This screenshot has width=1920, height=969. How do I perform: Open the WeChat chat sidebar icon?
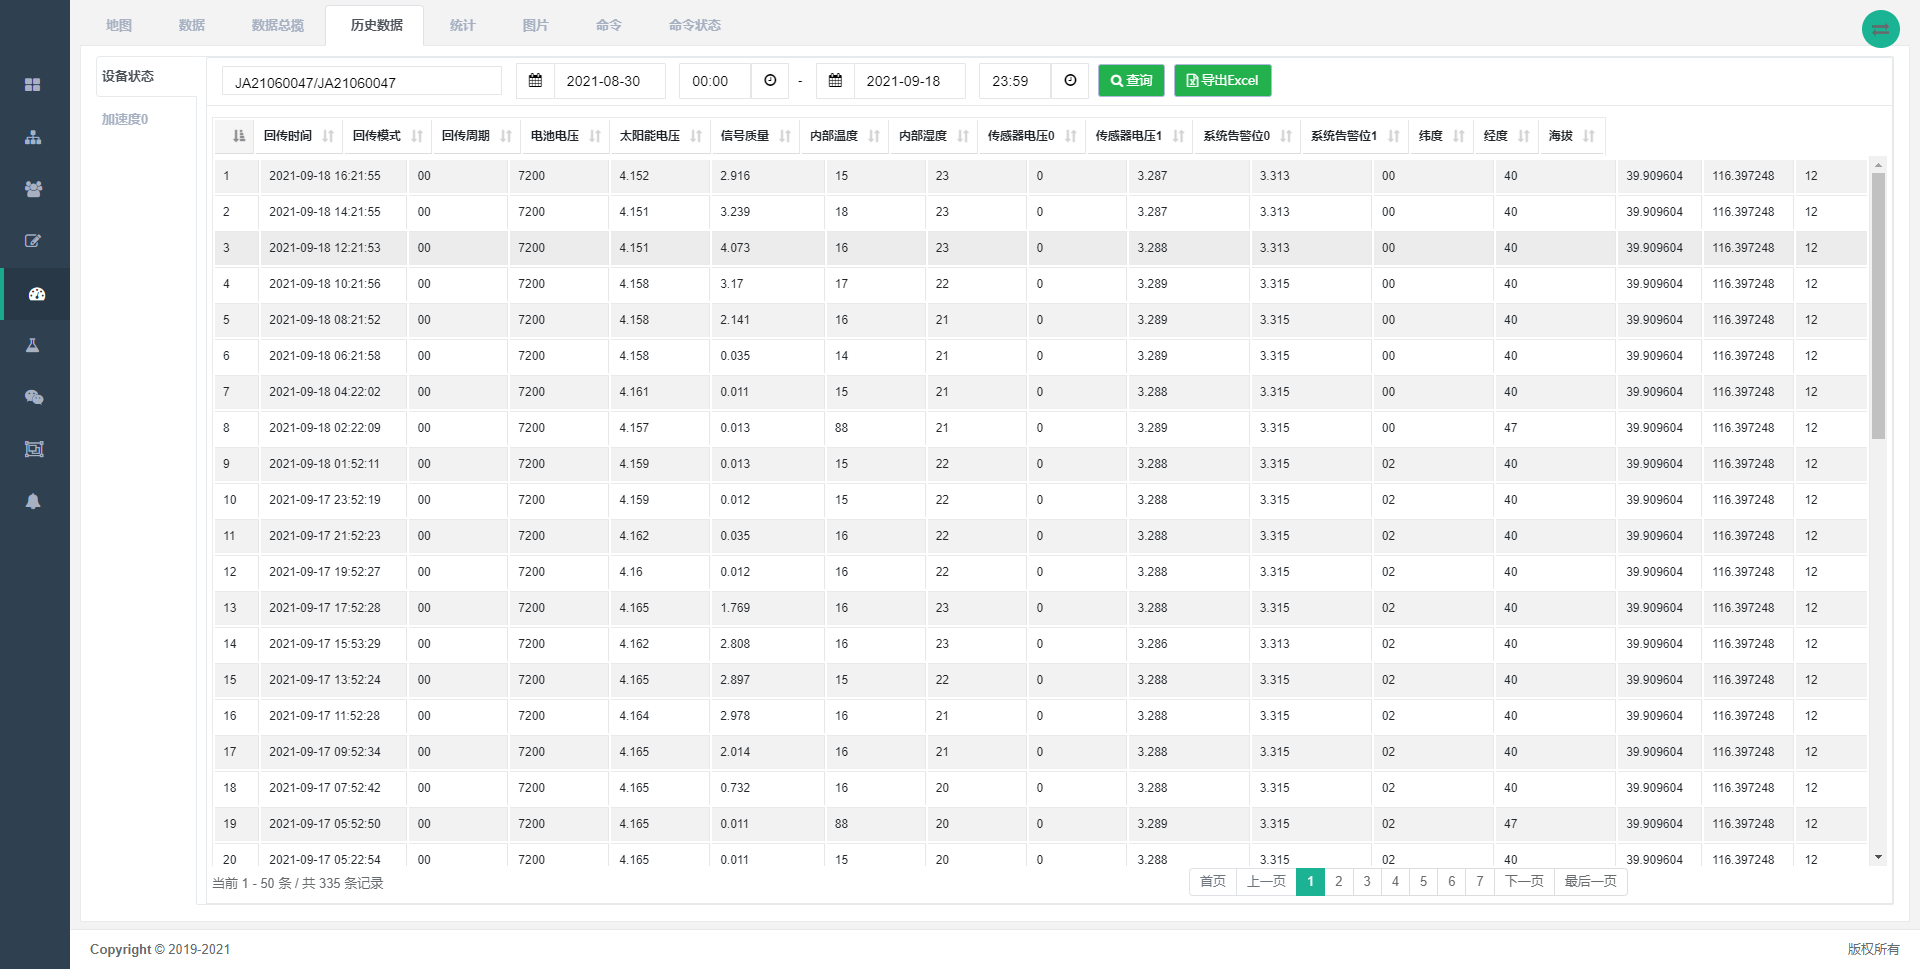tap(33, 397)
